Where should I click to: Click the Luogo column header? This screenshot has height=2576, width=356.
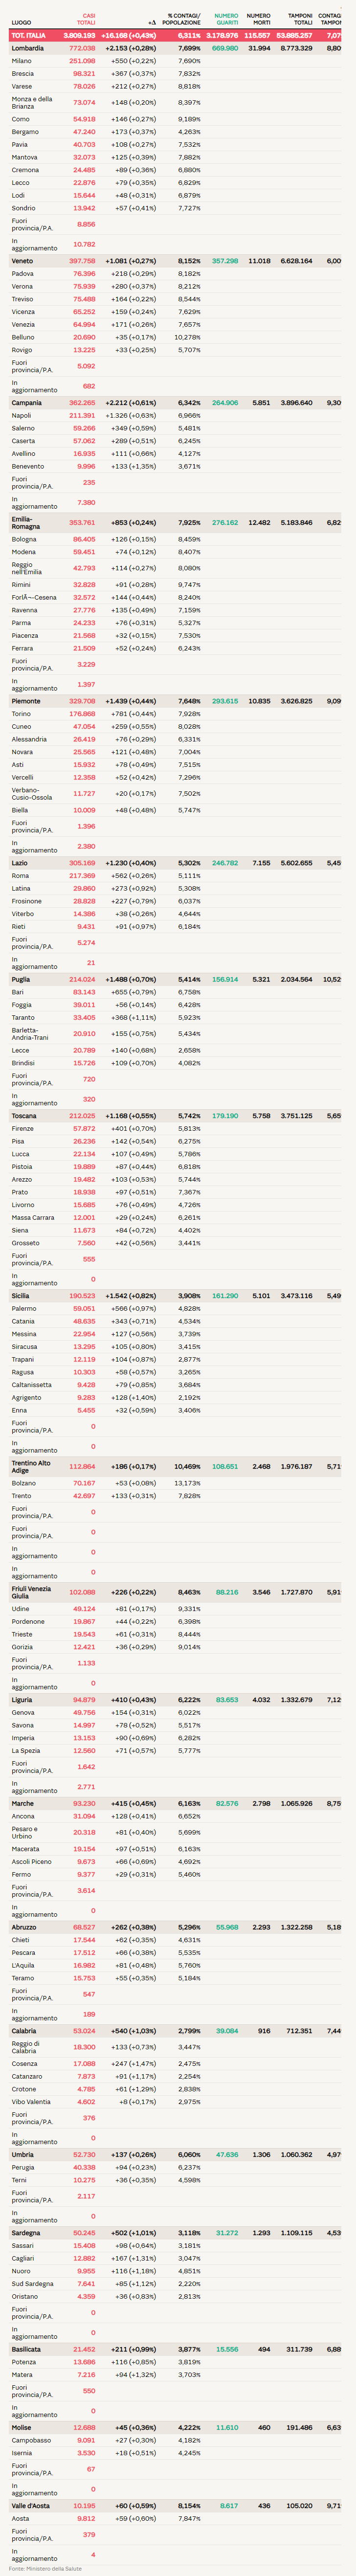tap(21, 22)
